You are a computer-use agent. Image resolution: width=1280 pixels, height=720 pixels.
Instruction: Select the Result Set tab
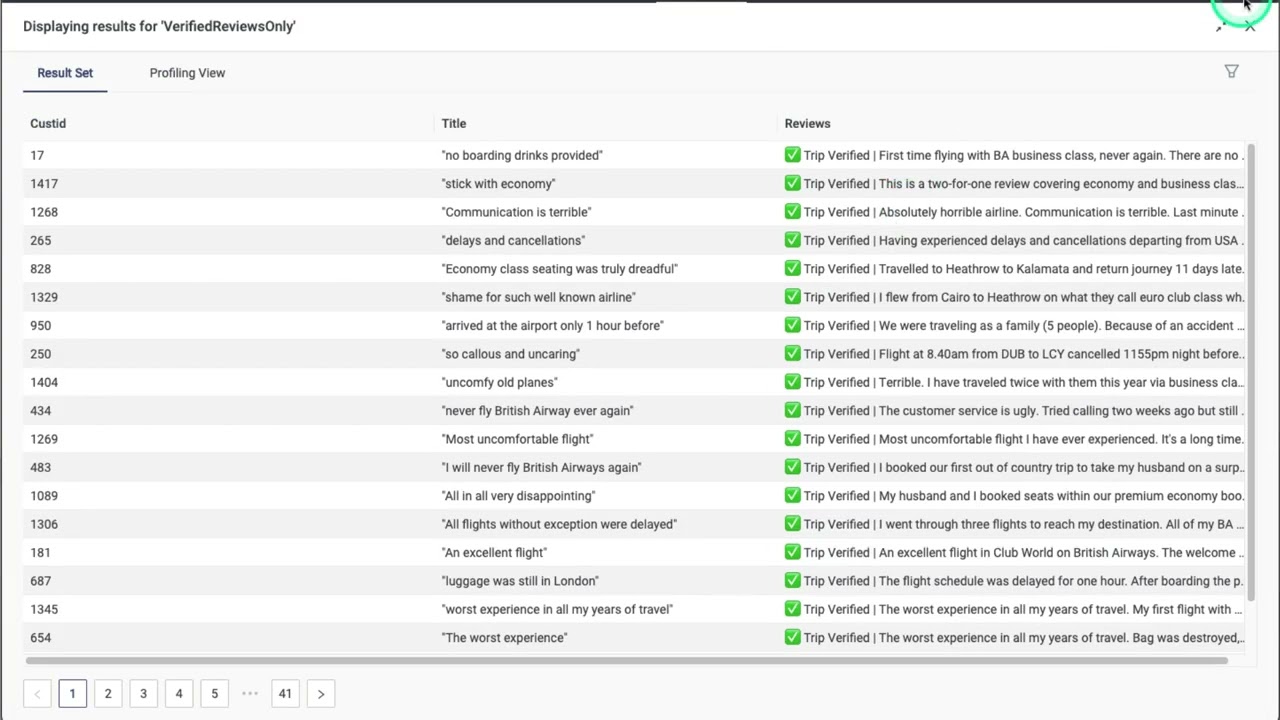(65, 73)
